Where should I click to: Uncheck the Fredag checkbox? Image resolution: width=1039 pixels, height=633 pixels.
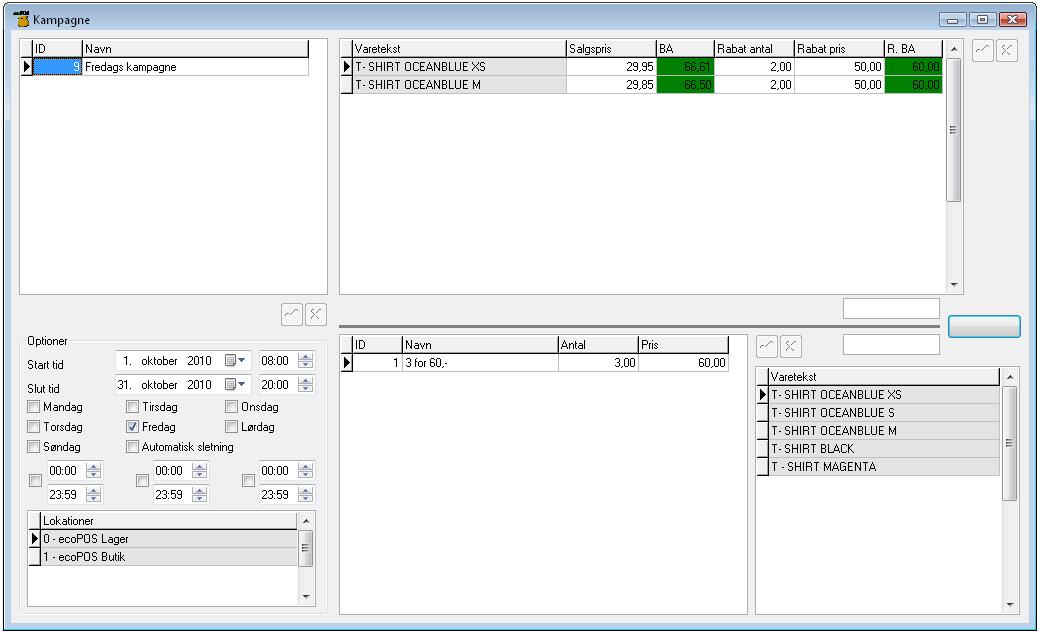(133, 427)
